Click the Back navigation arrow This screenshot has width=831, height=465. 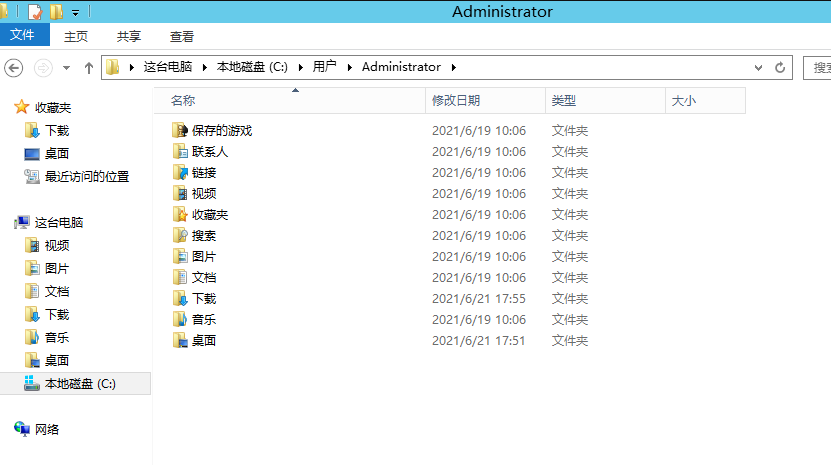click(14, 67)
